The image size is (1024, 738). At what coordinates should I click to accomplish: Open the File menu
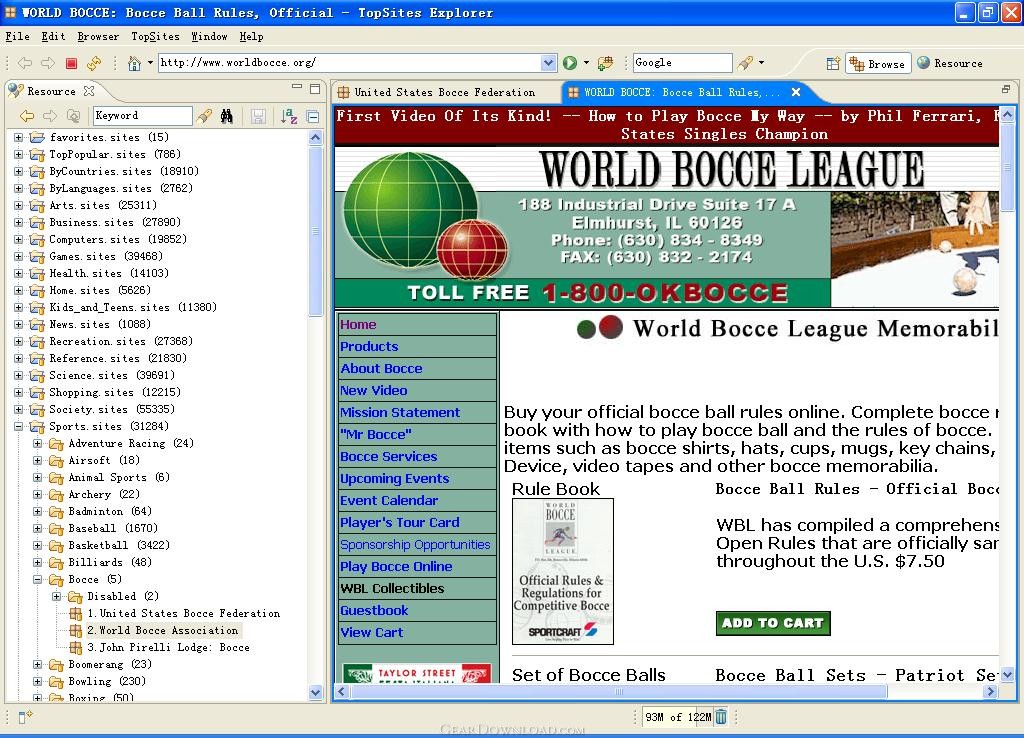(x=18, y=37)
